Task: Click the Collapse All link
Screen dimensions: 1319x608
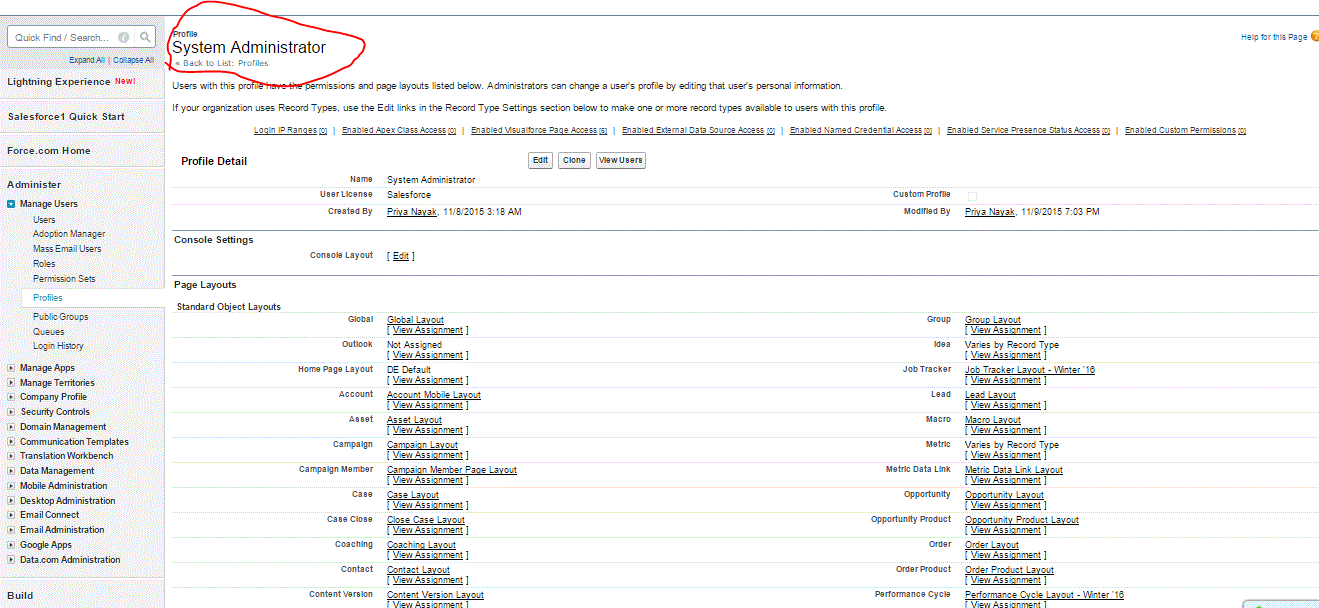Action: click(x=133, y=60)
